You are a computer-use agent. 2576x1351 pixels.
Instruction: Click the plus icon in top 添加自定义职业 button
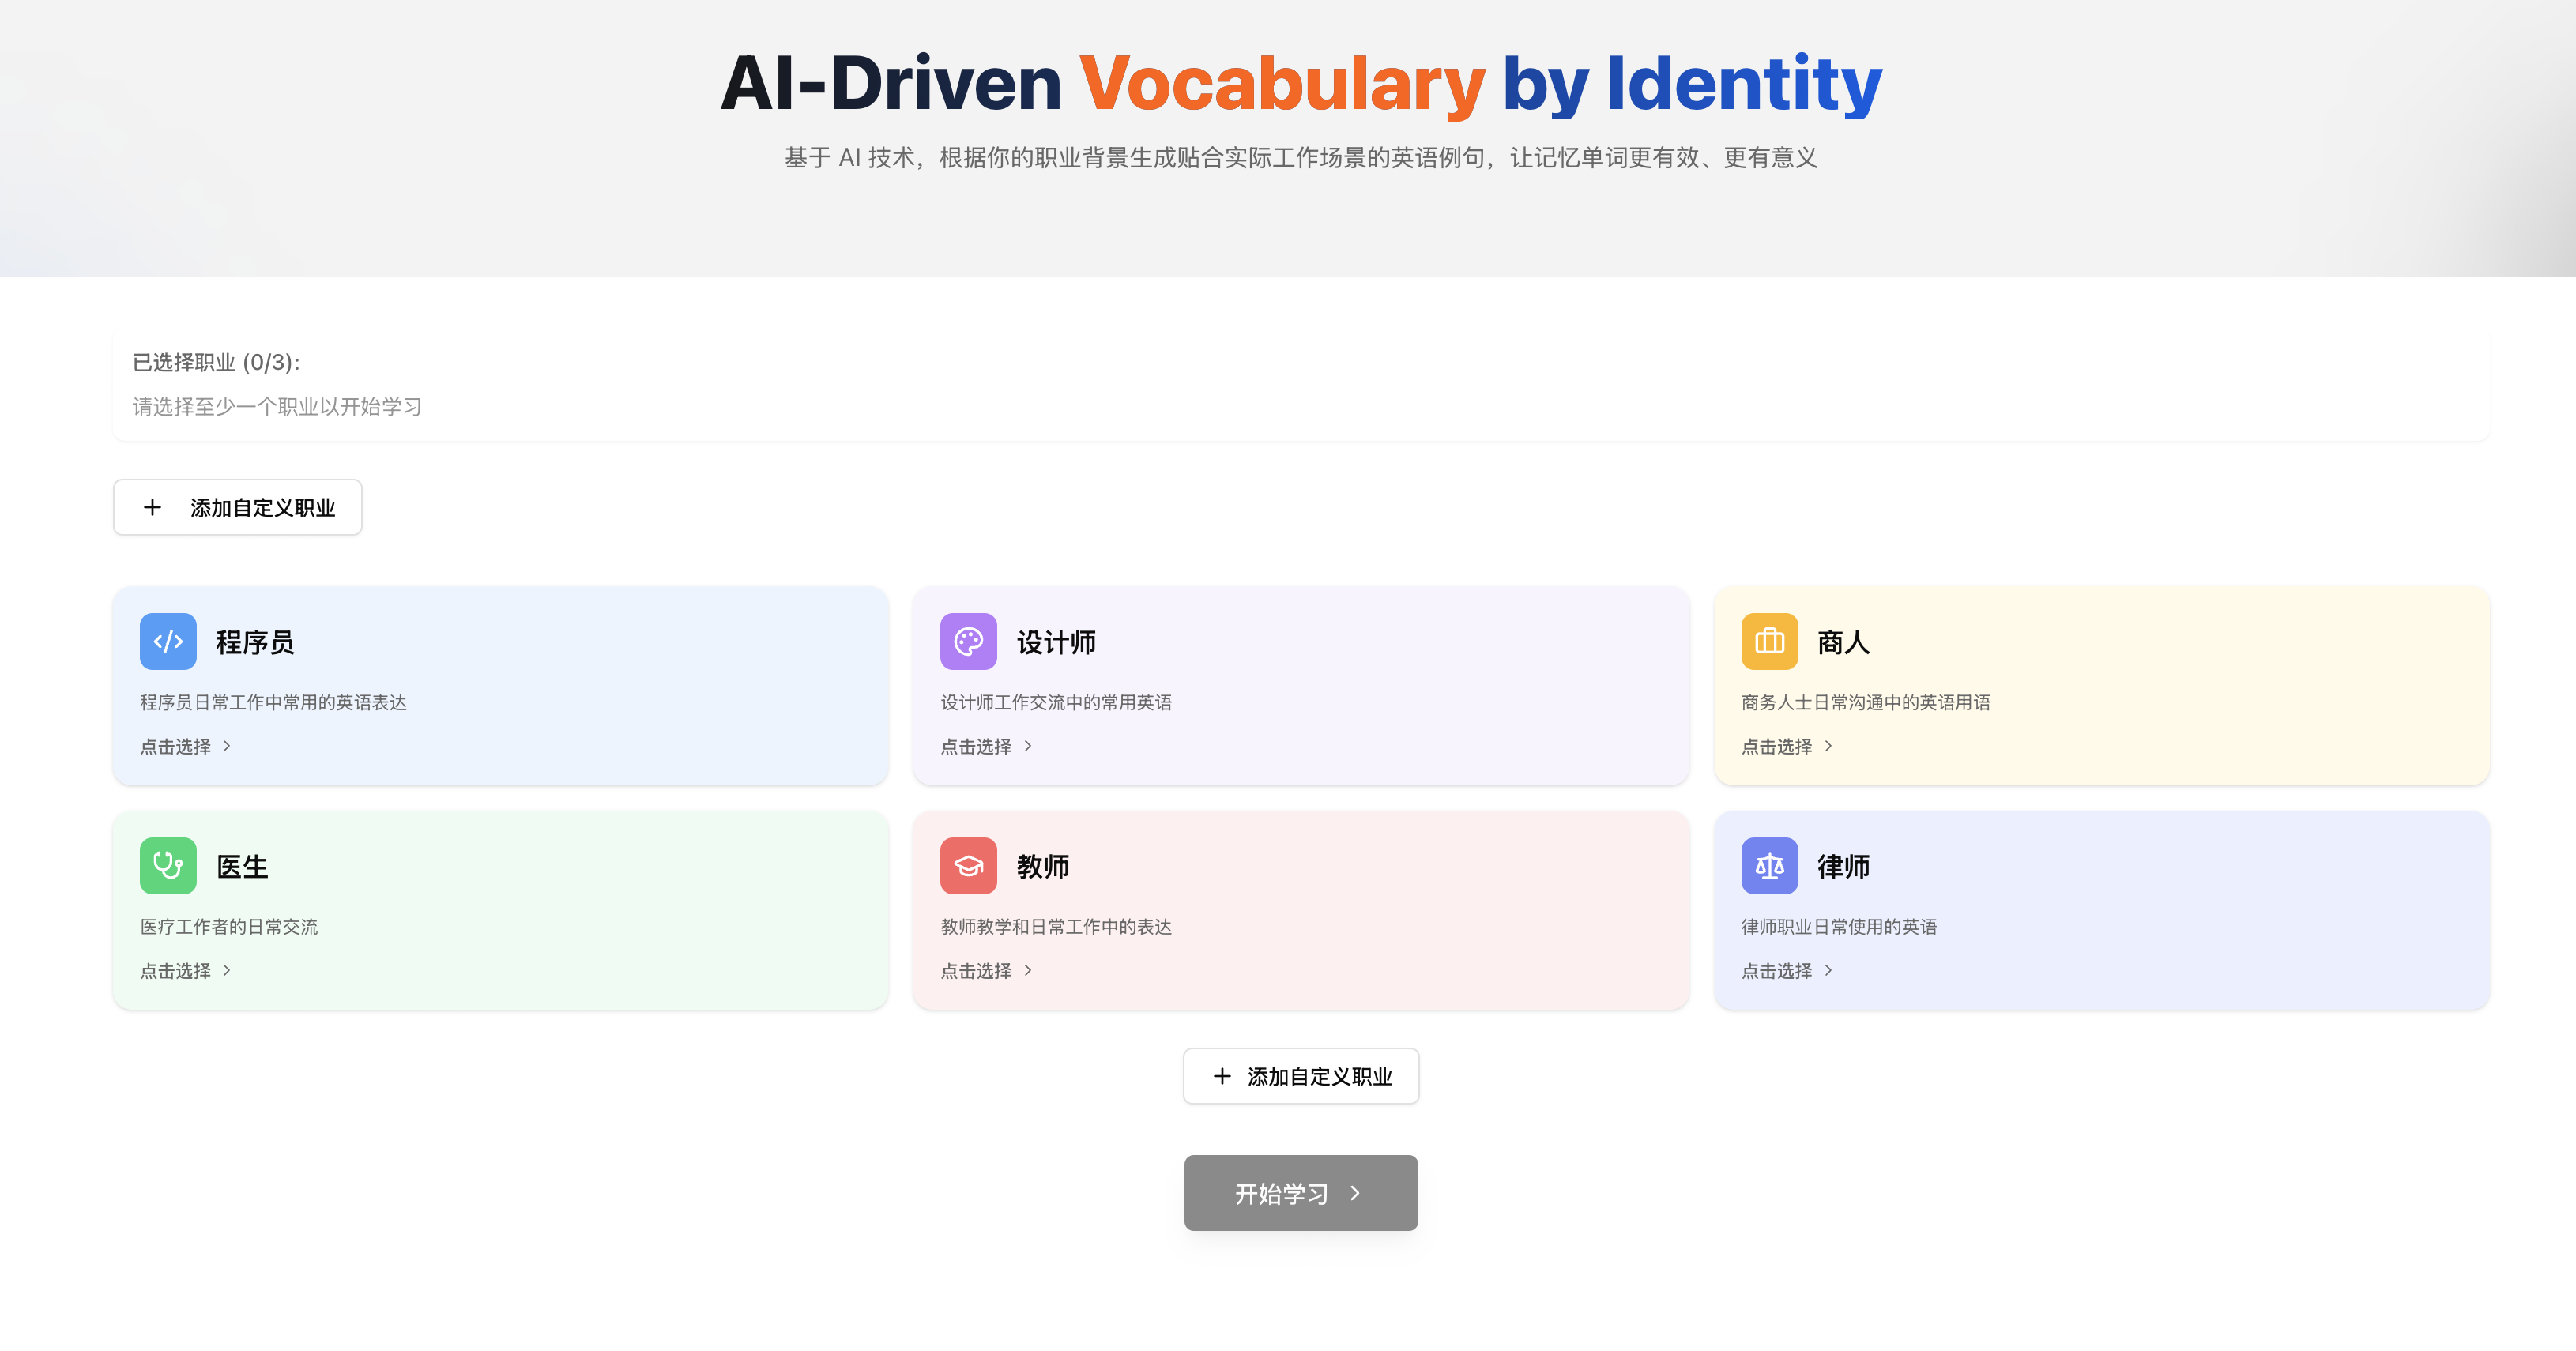click(152, 507)
